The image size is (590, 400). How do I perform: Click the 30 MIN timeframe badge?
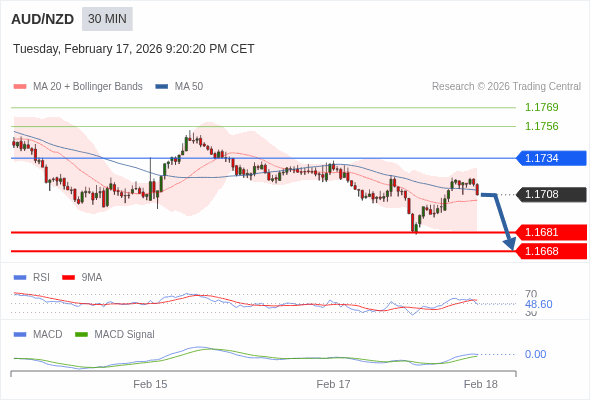coord(107,19)
